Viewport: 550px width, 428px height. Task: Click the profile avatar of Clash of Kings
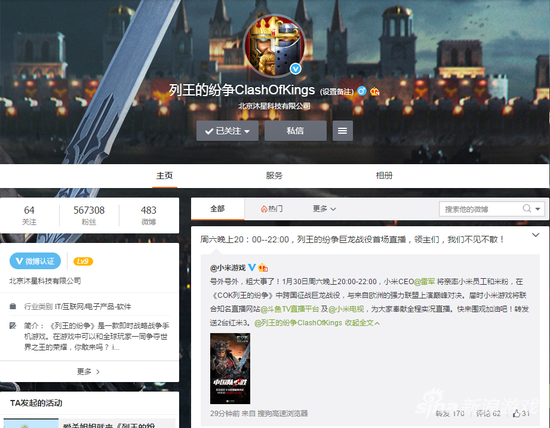tap(274, 46)
